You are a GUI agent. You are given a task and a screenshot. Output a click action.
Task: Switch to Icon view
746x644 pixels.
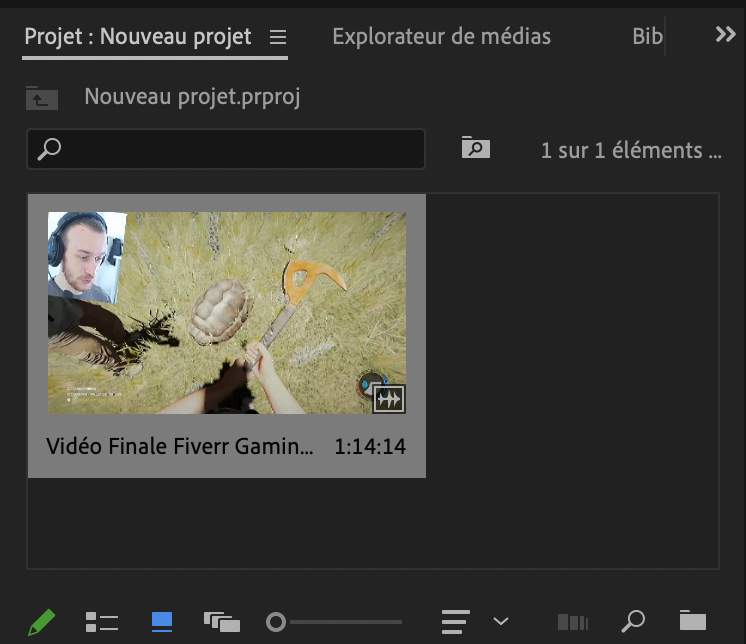(x=162, y=622)
